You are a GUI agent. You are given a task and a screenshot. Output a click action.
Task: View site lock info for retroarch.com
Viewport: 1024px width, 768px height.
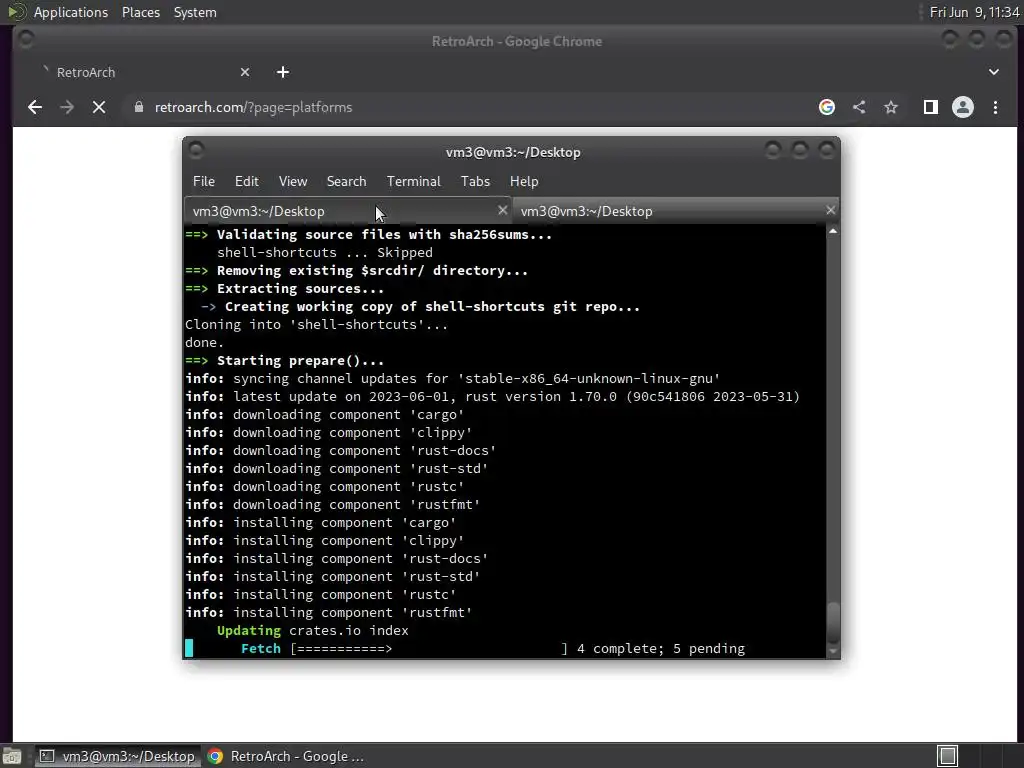138,107
